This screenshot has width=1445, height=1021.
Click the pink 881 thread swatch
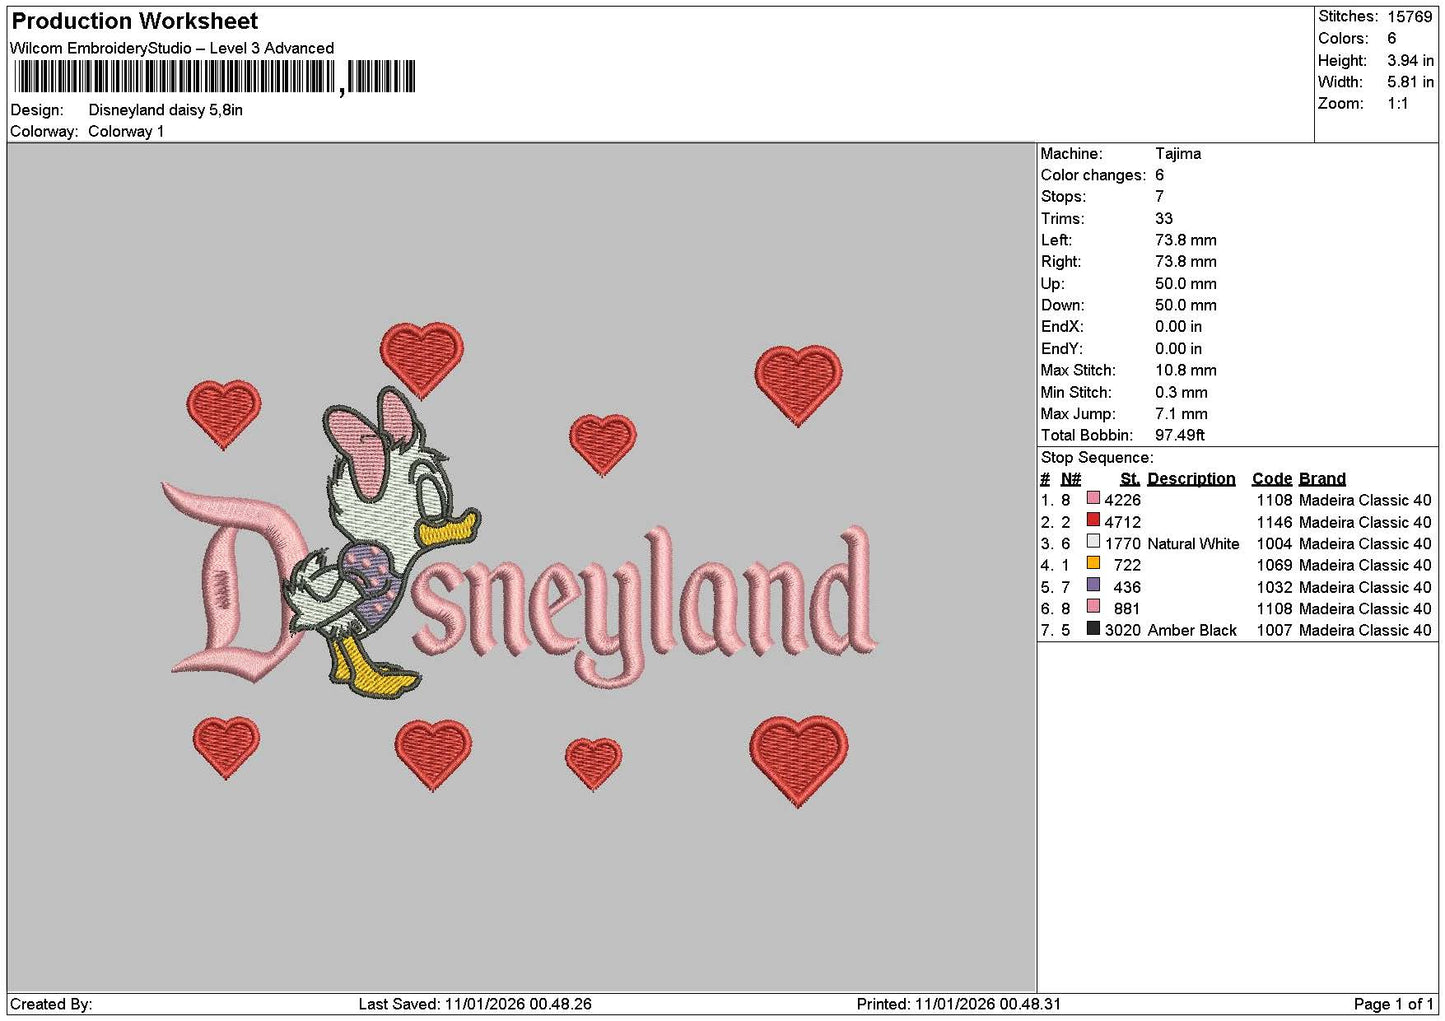(1093, 607)
